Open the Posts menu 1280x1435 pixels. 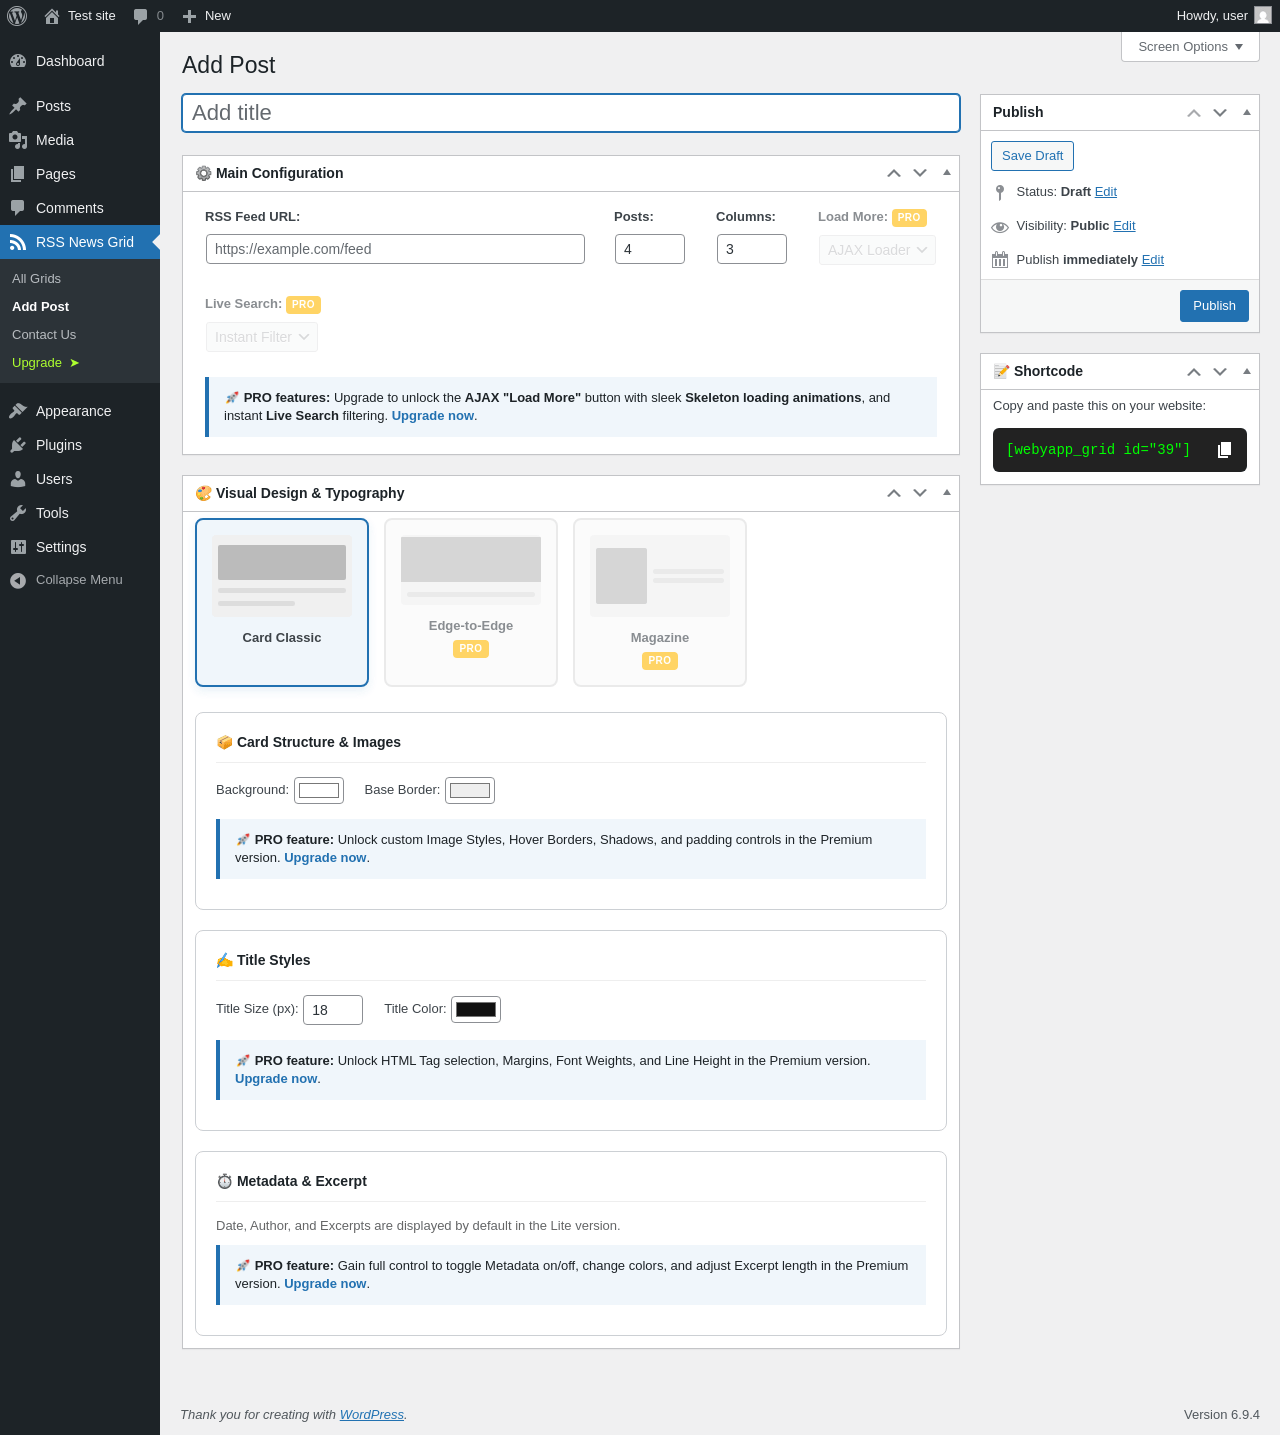pos(80,106)
